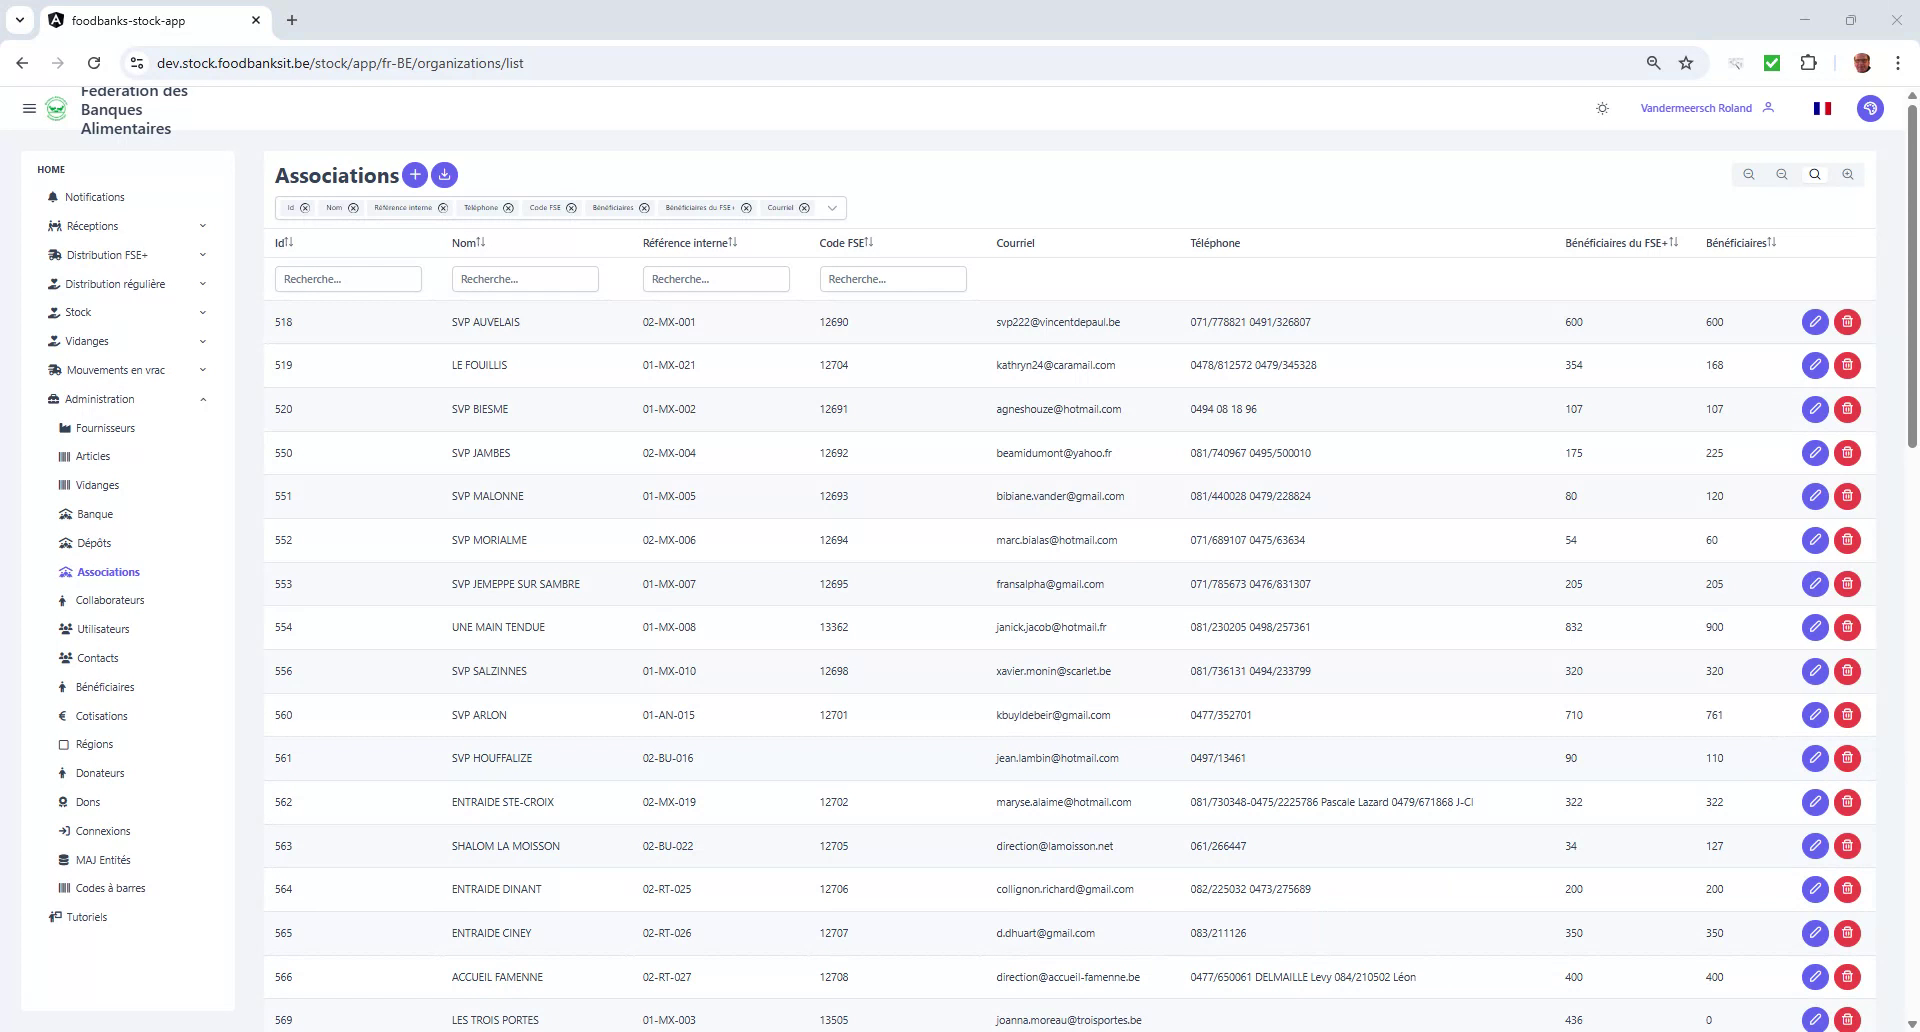Sort the table by the Nom column
Screen dimensions: 1920x1032
tap(465, 242)
